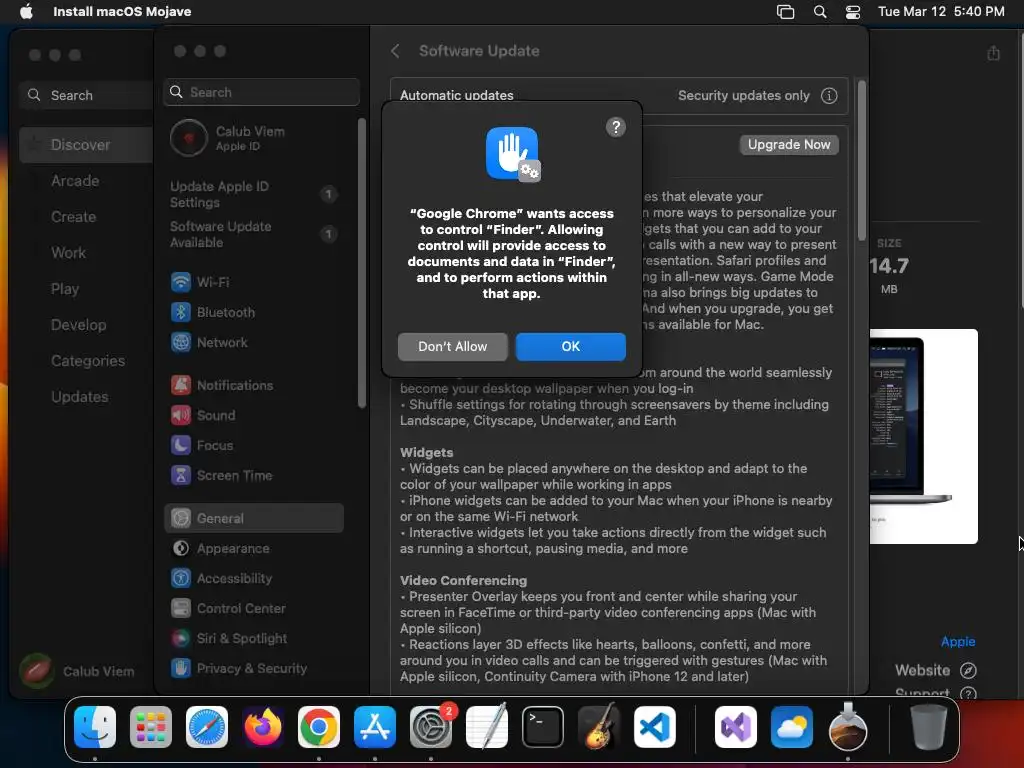
Task: Open TextEdit from the Dock
Action: tap(487, 727)
